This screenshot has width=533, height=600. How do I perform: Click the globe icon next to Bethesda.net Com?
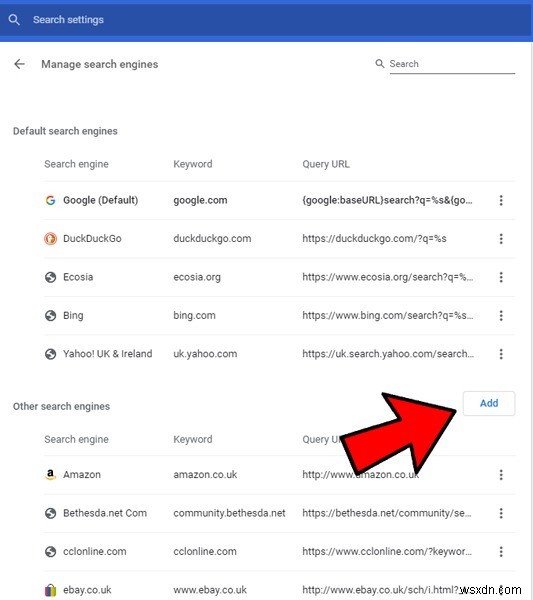(51, 513)
